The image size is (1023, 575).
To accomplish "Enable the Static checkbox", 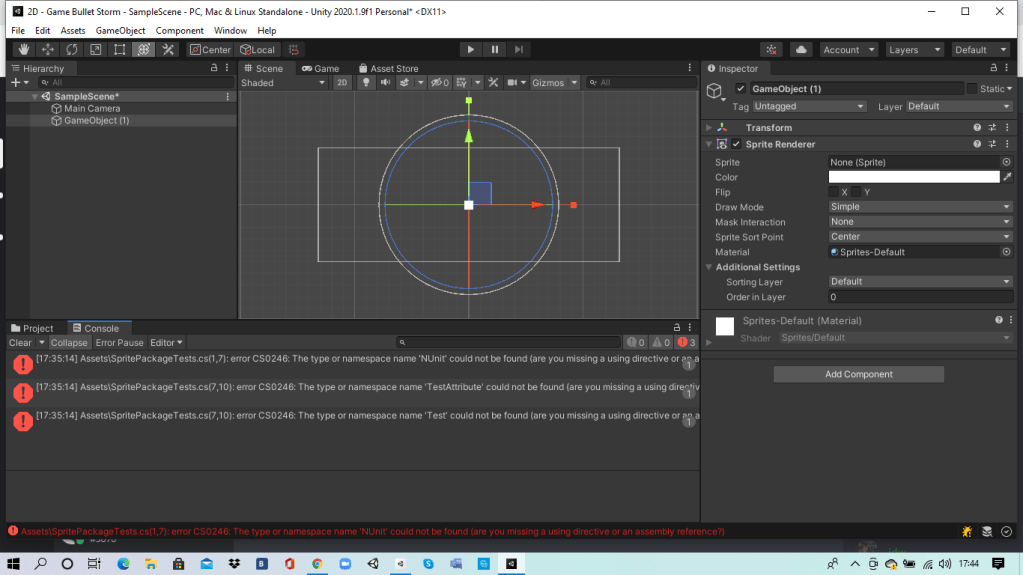I will [971, 89].
